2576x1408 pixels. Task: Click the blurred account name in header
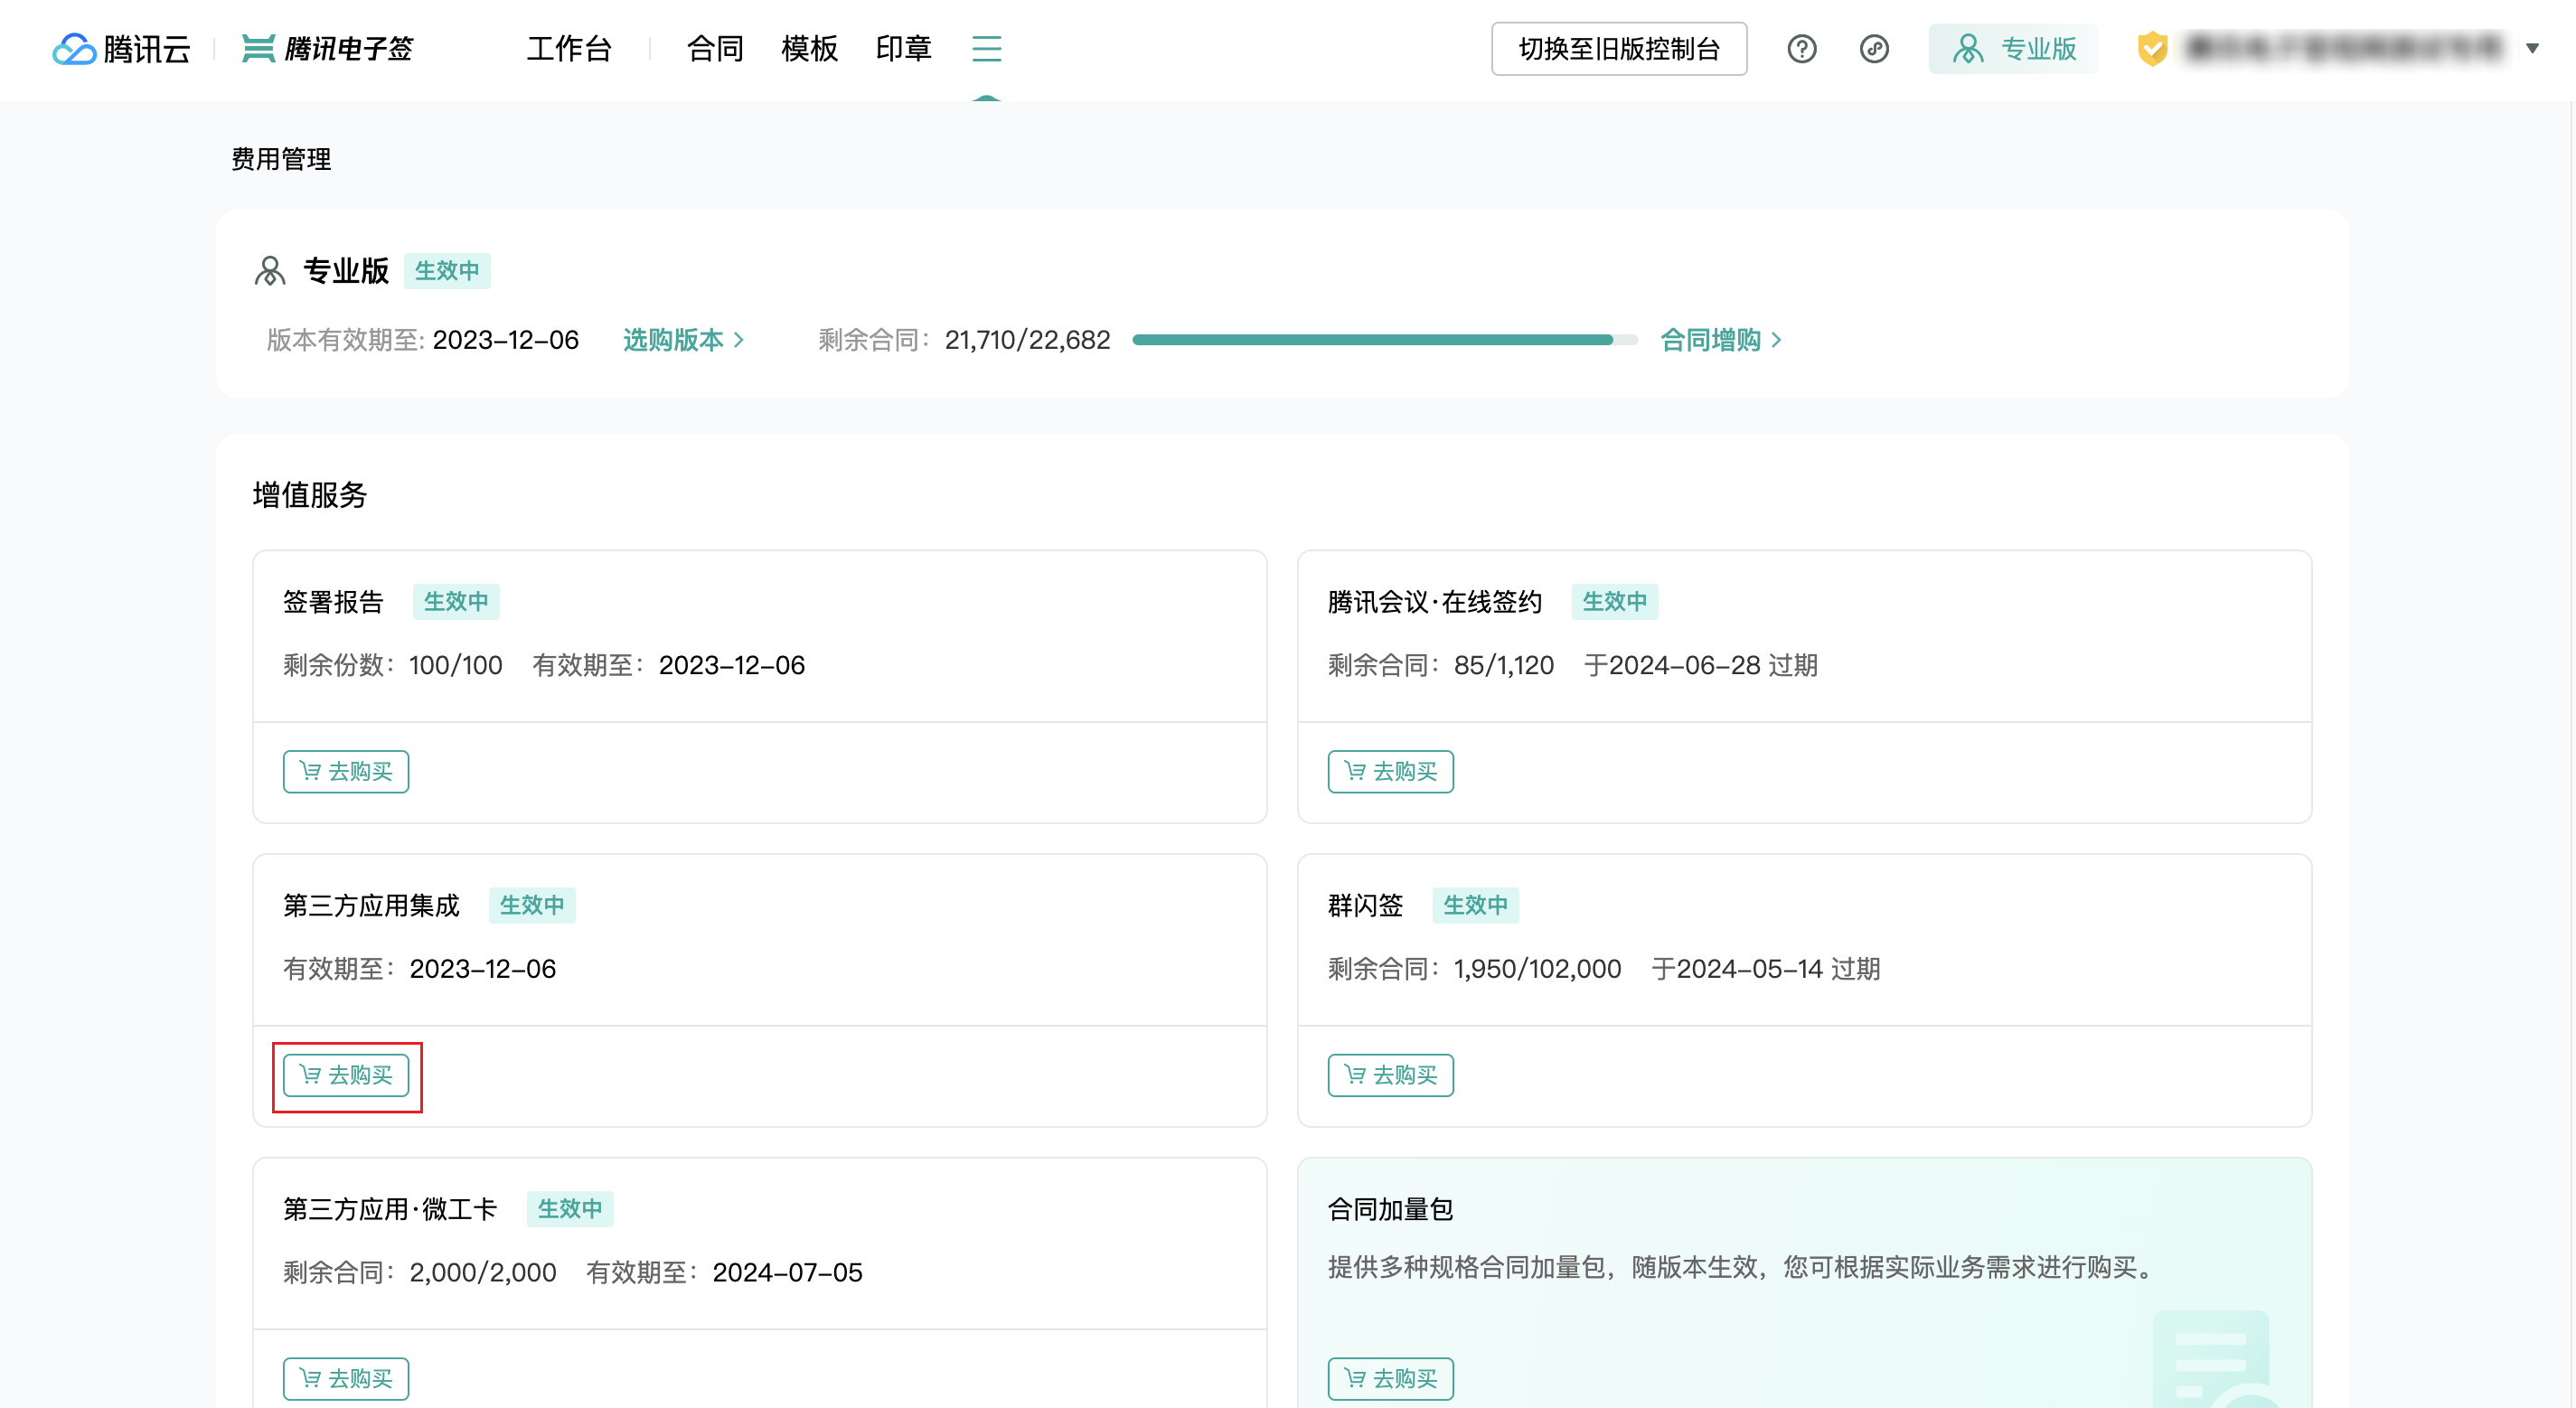click(x=2344, y=48)
